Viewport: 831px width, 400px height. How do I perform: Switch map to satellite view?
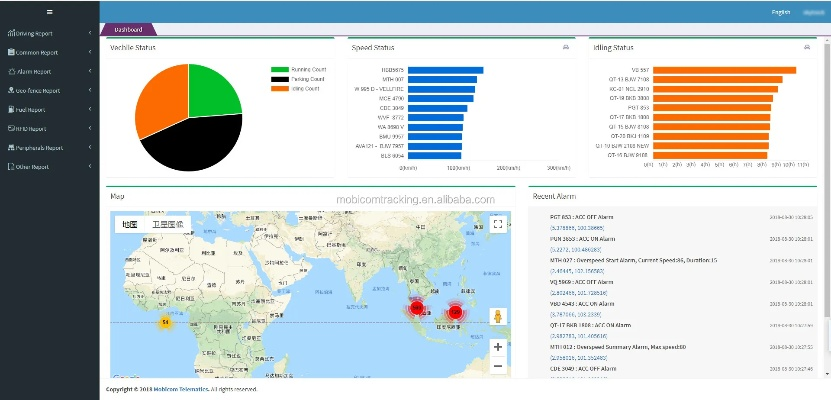167,225
